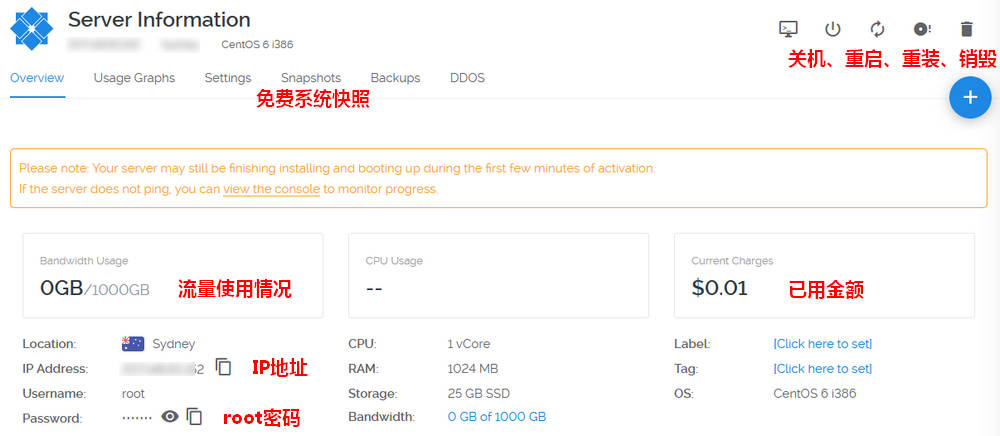This screenshot has width=1000, height=436.
Task: Click the power off server icon
Action: click(833, 29)
